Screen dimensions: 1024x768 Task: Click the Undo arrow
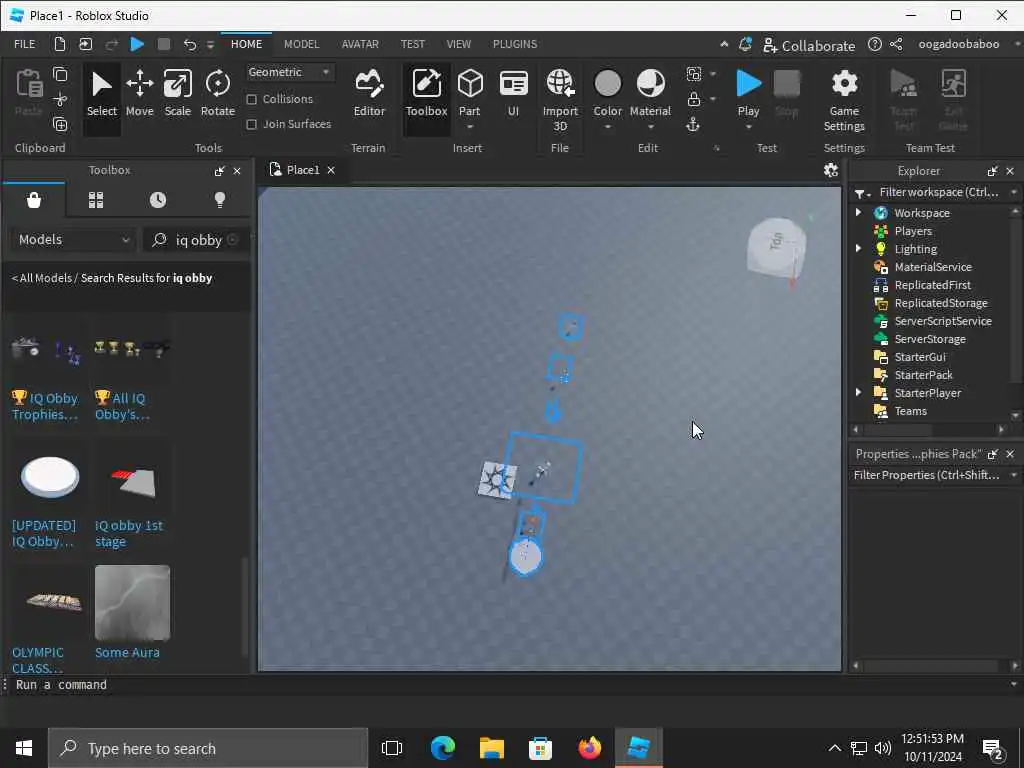[189, 44]
